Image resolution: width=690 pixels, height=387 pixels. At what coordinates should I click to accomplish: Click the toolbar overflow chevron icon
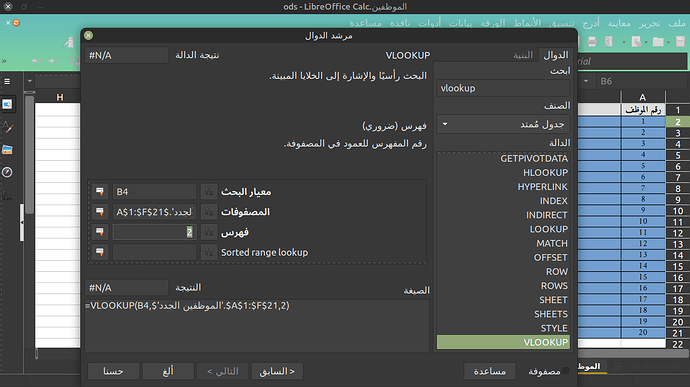pos(4,61)
